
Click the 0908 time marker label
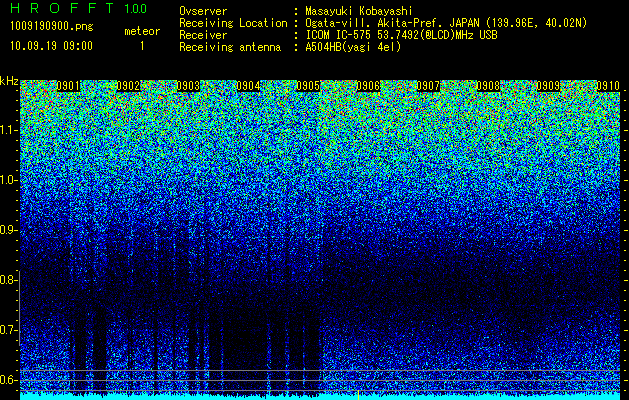click(488, 86)
